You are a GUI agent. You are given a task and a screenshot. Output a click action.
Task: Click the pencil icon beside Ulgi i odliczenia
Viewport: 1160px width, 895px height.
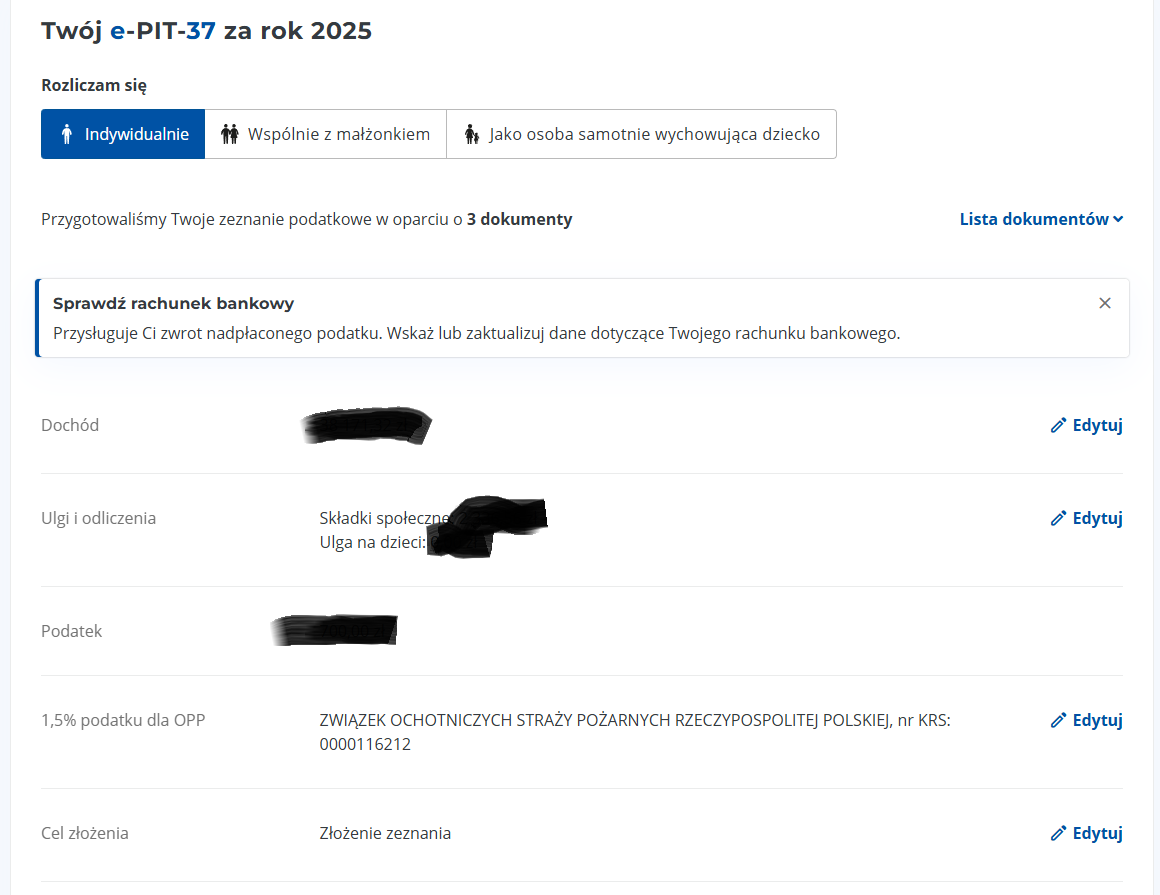pos(1058,518)
